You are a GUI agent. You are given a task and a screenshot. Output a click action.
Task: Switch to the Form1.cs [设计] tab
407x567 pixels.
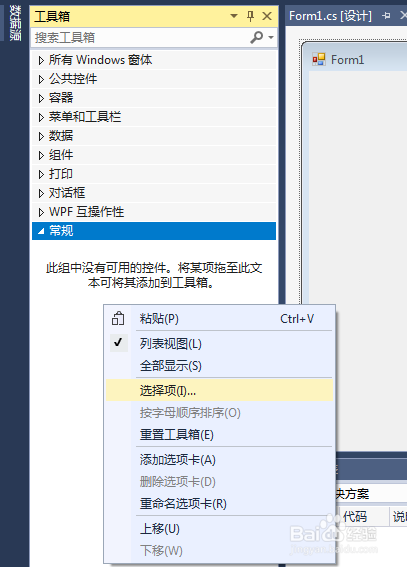click(330, 16)
